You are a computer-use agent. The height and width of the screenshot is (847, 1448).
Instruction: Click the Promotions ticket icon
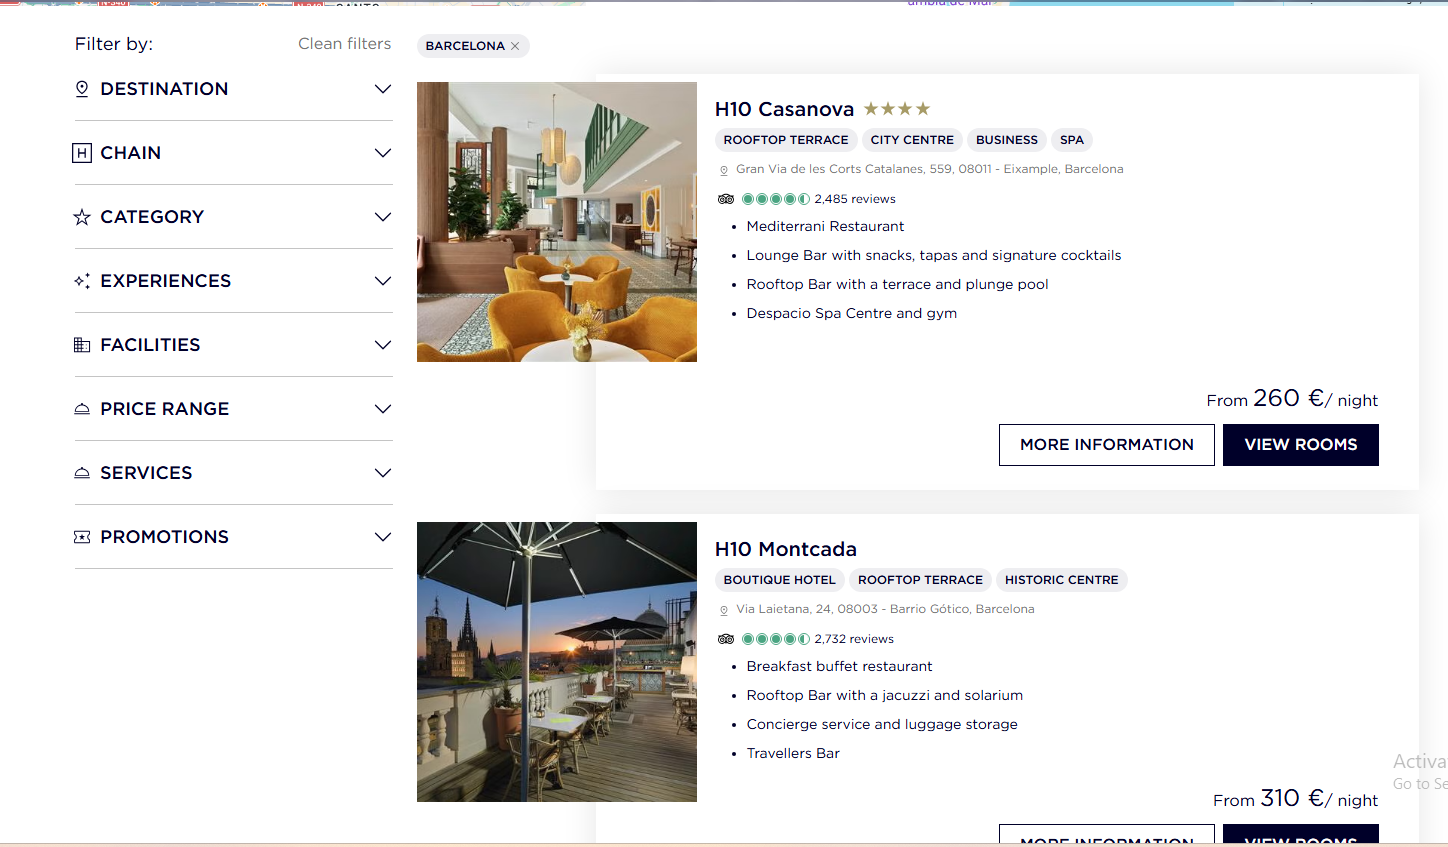[82, 537]
